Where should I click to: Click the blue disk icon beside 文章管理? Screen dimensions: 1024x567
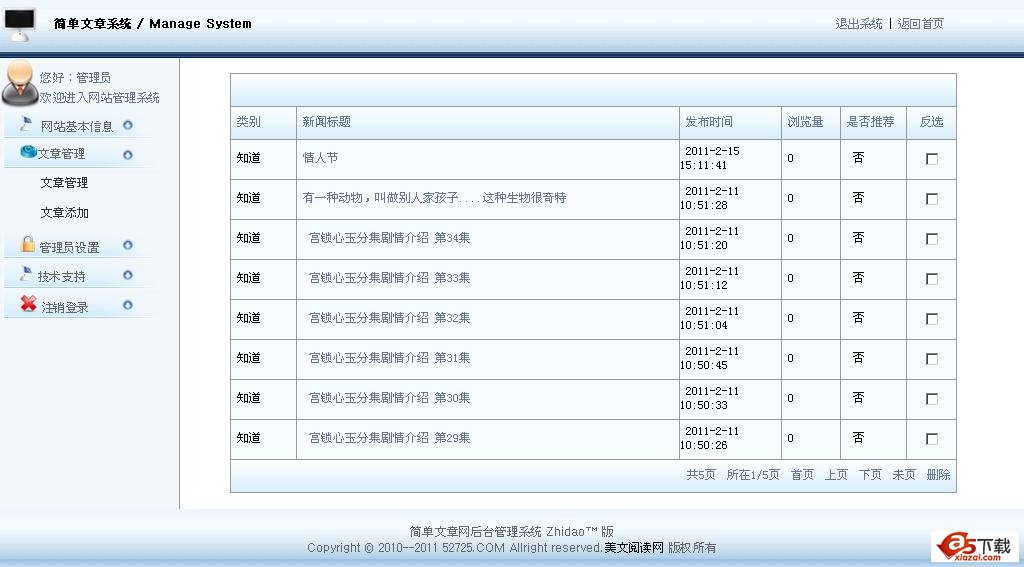28,152
